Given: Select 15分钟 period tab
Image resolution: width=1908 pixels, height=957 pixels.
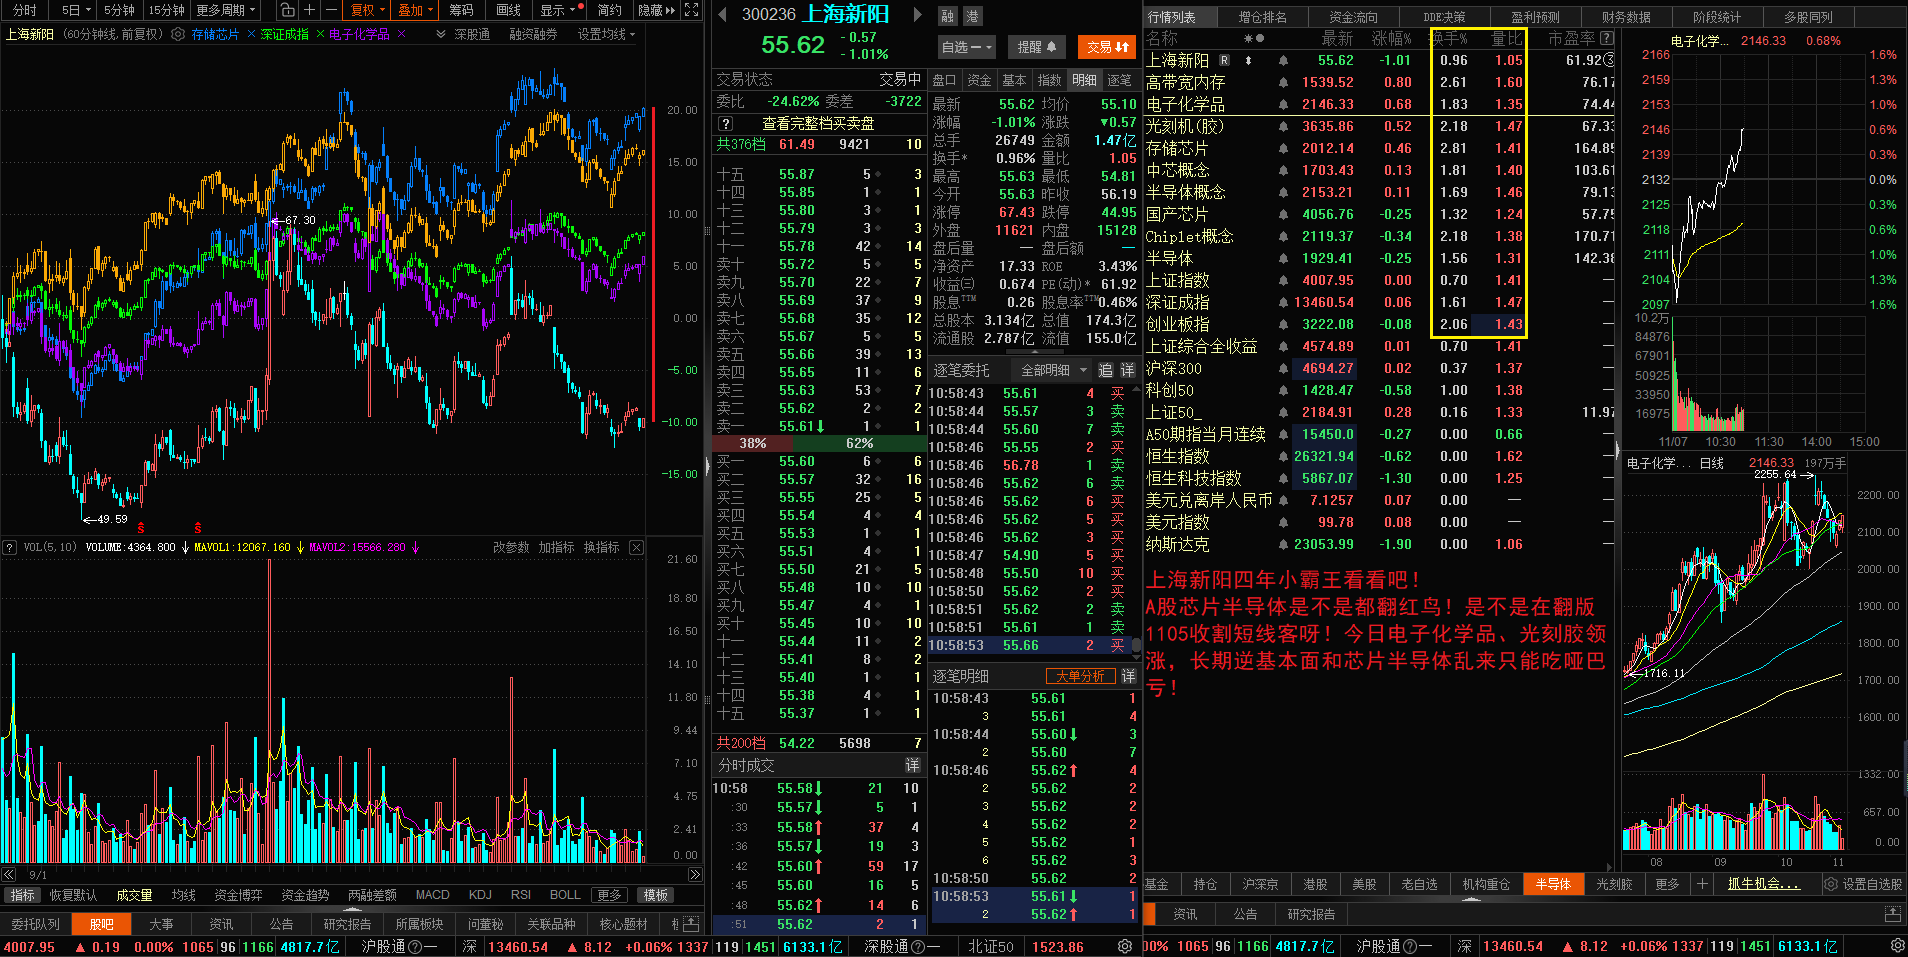Looking at the screenshot, I should click(x=166, y=10).
